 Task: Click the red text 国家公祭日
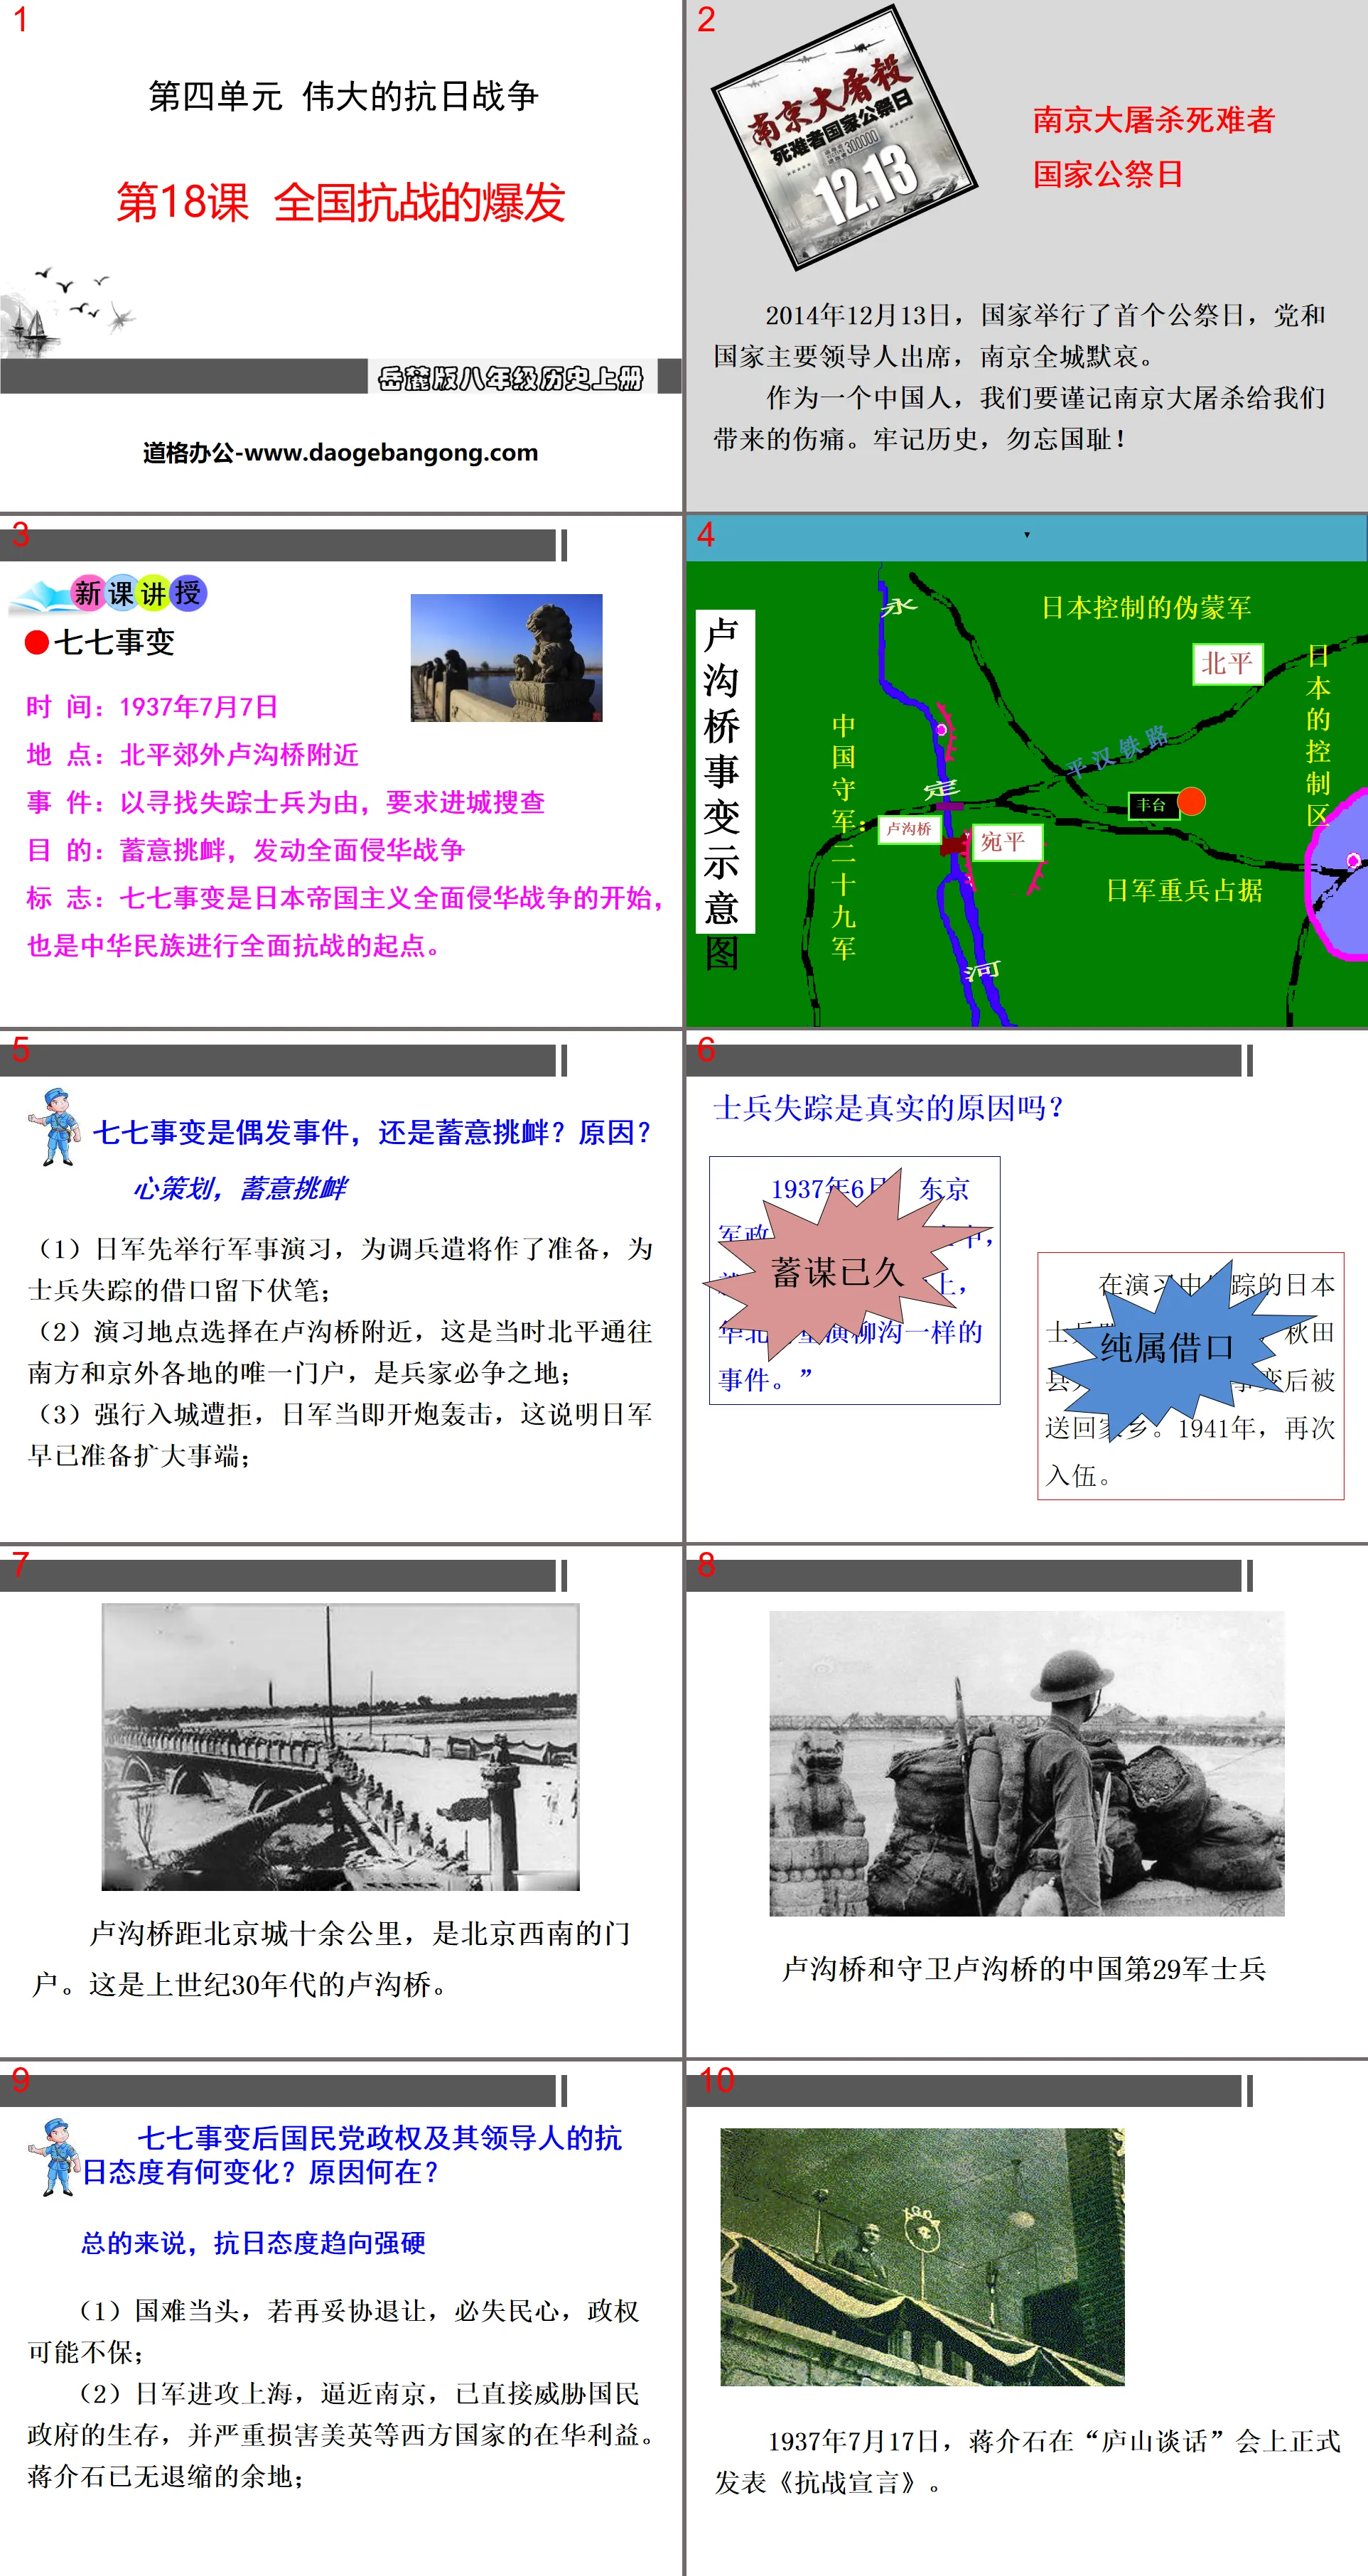[1108, 174]
